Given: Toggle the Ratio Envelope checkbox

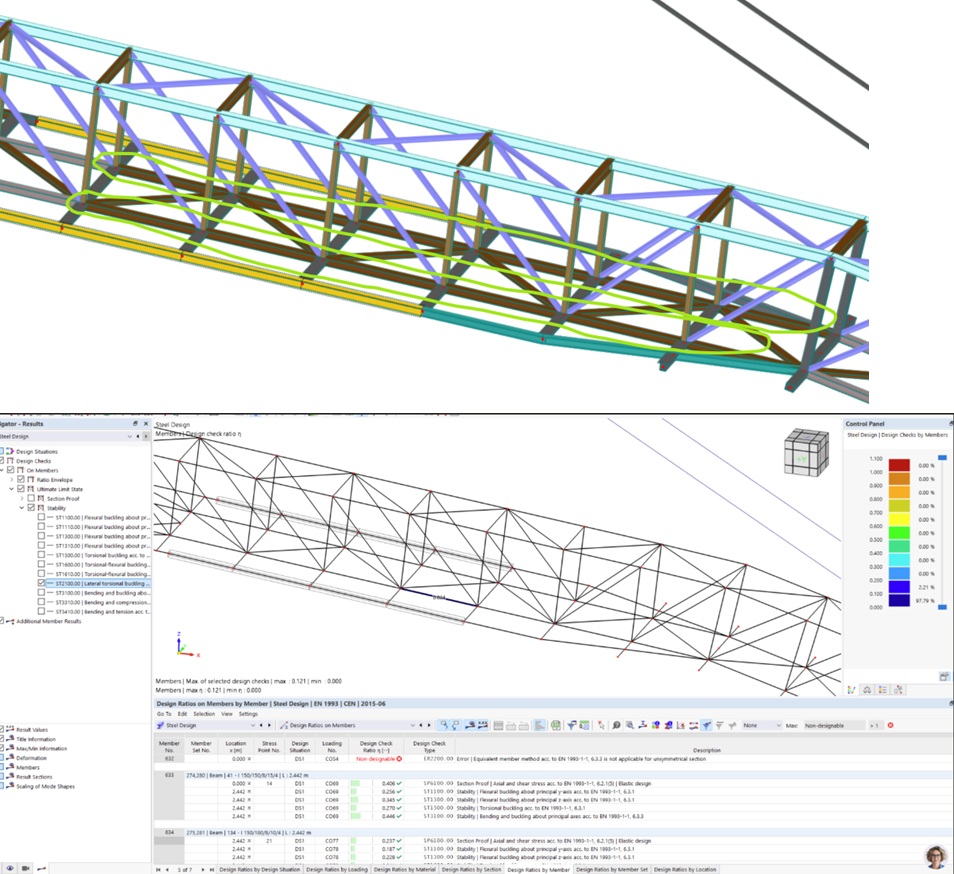Looking at the screenshot, I should coord(21,480).
